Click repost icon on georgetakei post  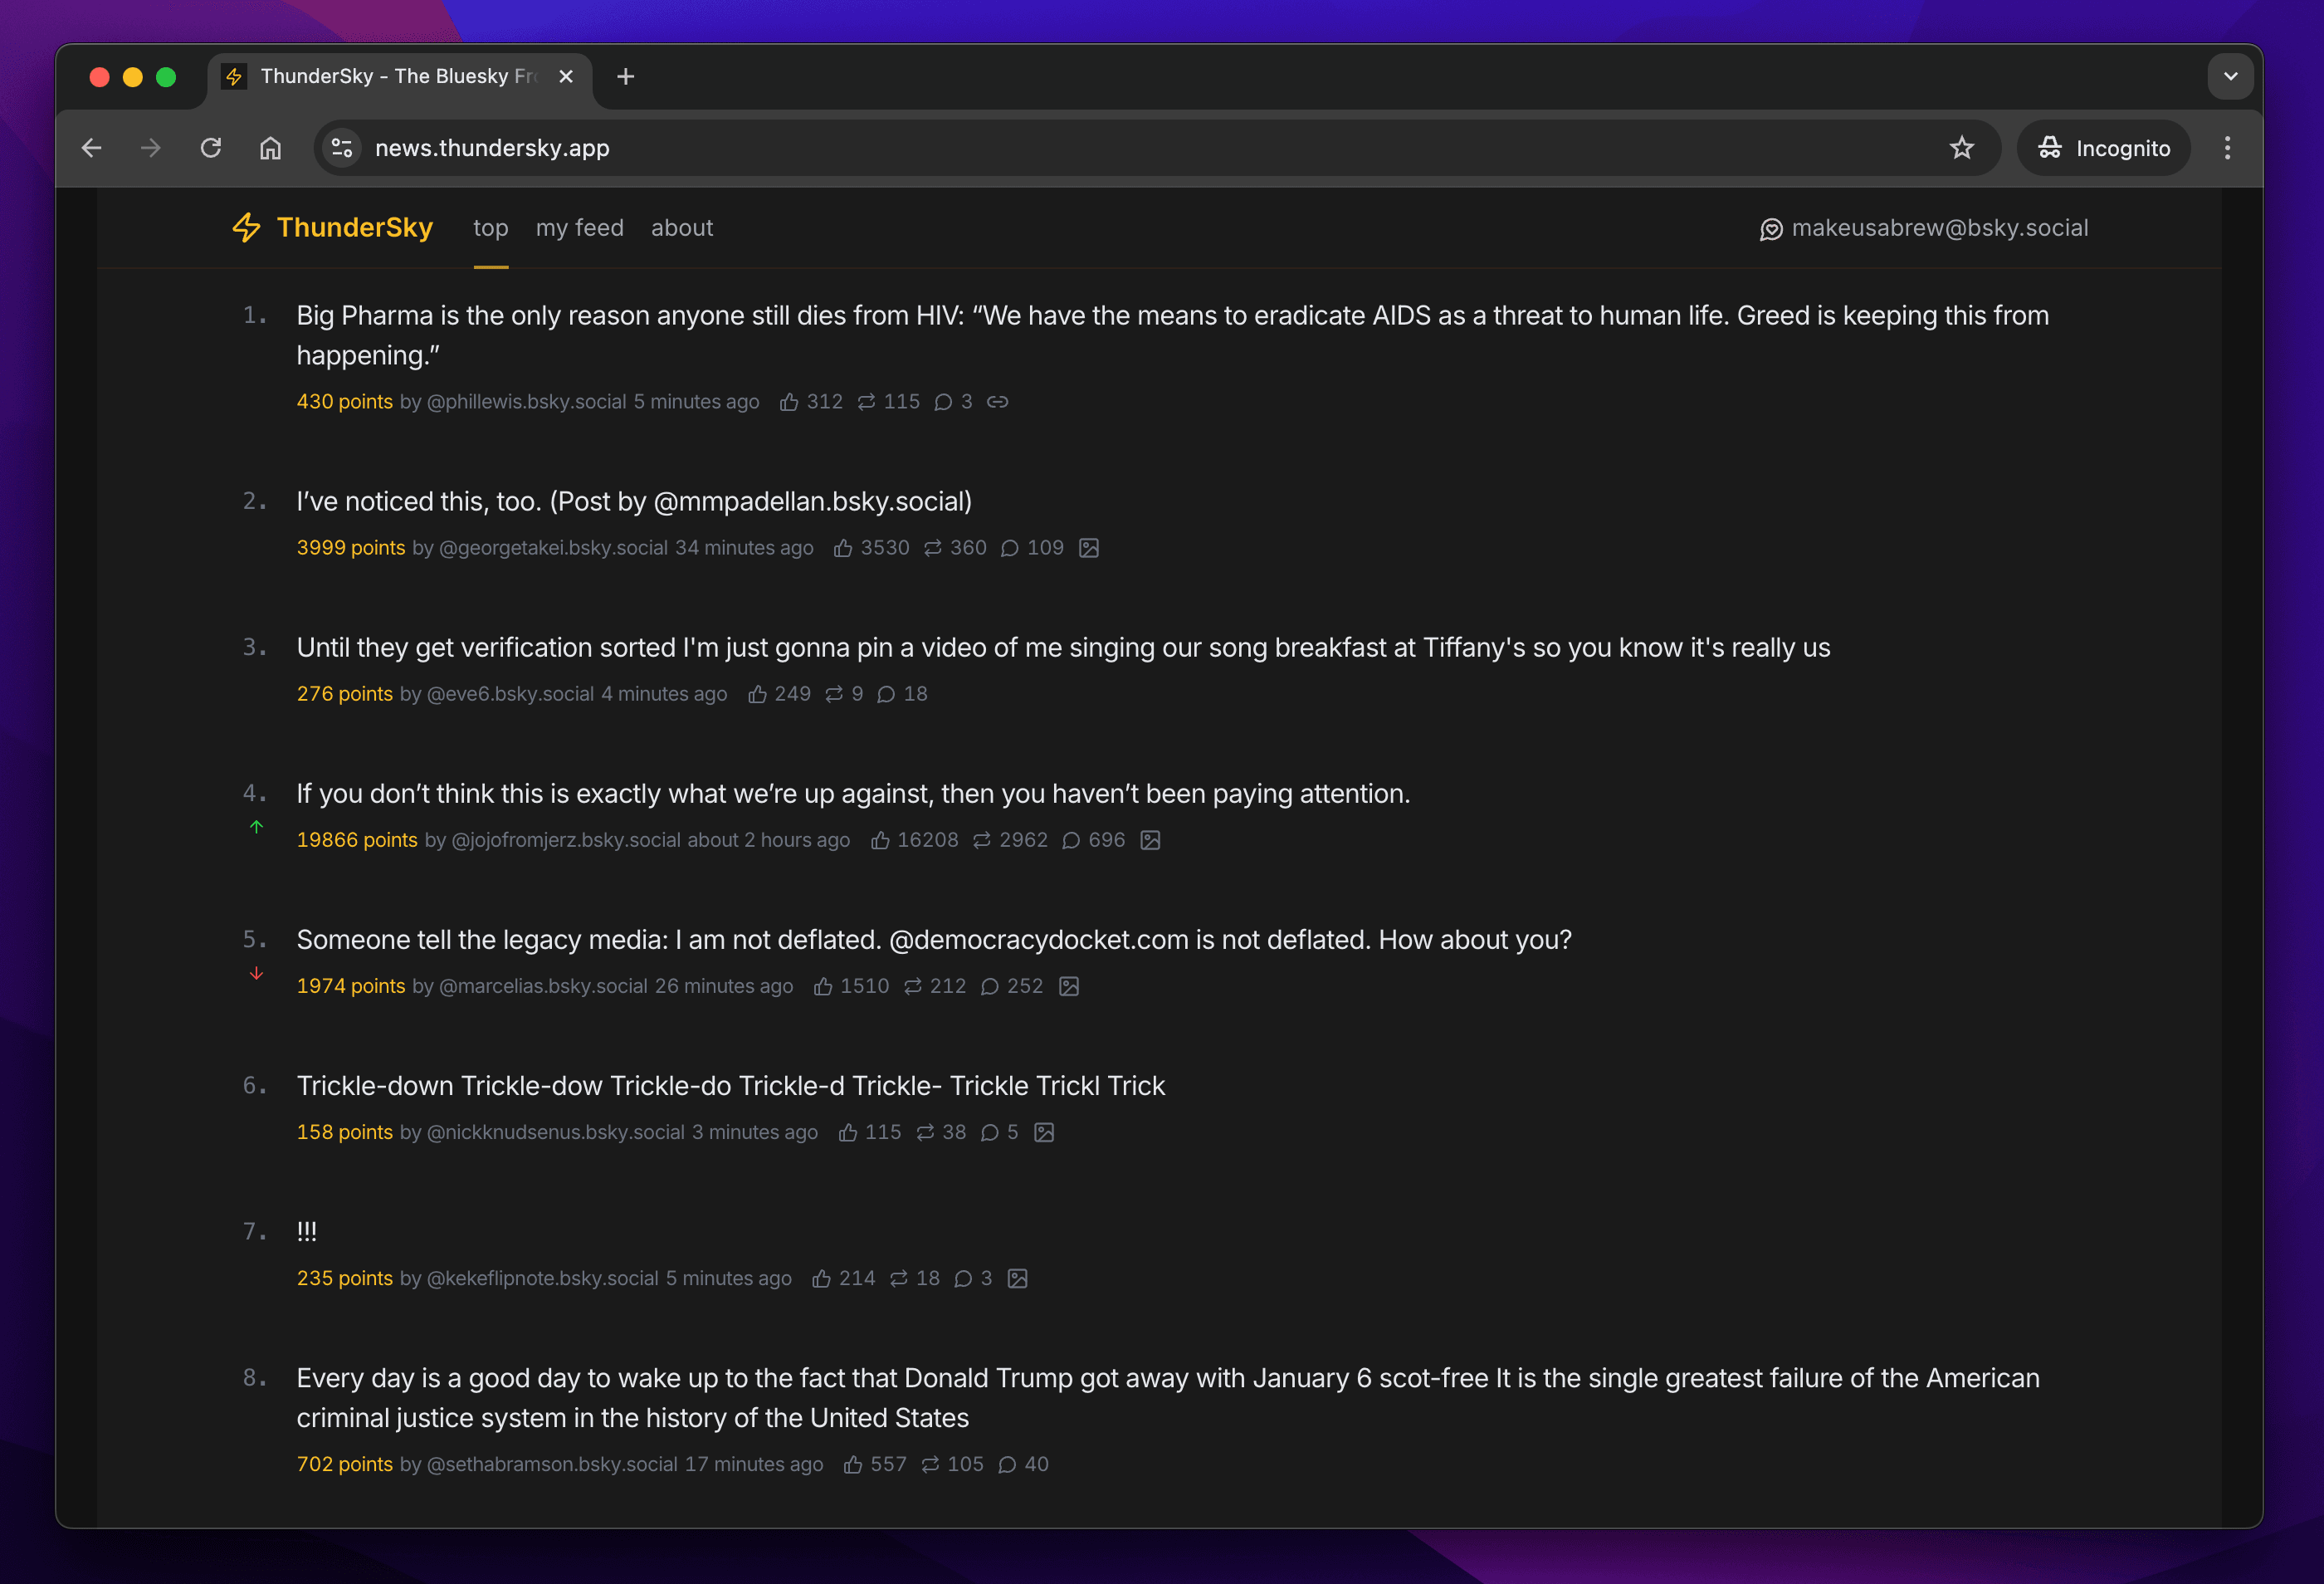pos(933,548)
